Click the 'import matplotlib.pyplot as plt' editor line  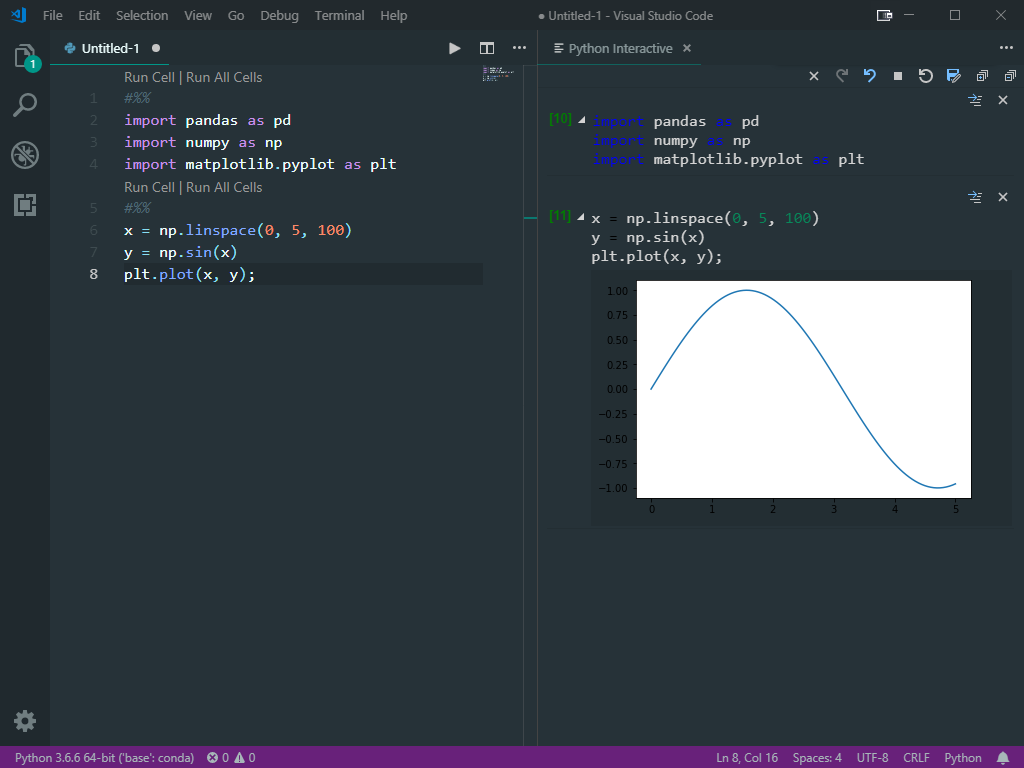tap(260, 164)
